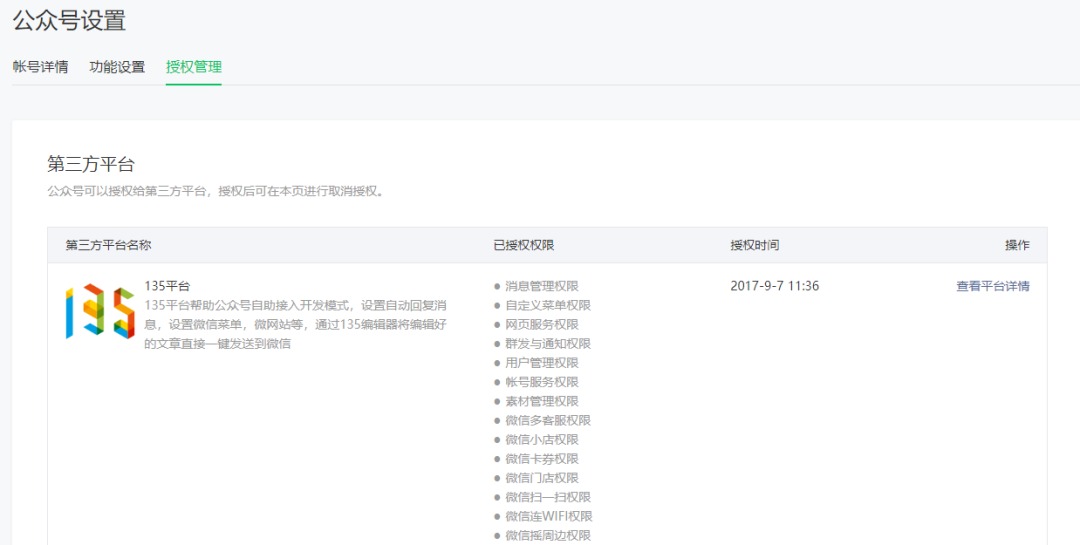Click the 135平台 platform name
1080x545 pixels.
tap(167, 285)
